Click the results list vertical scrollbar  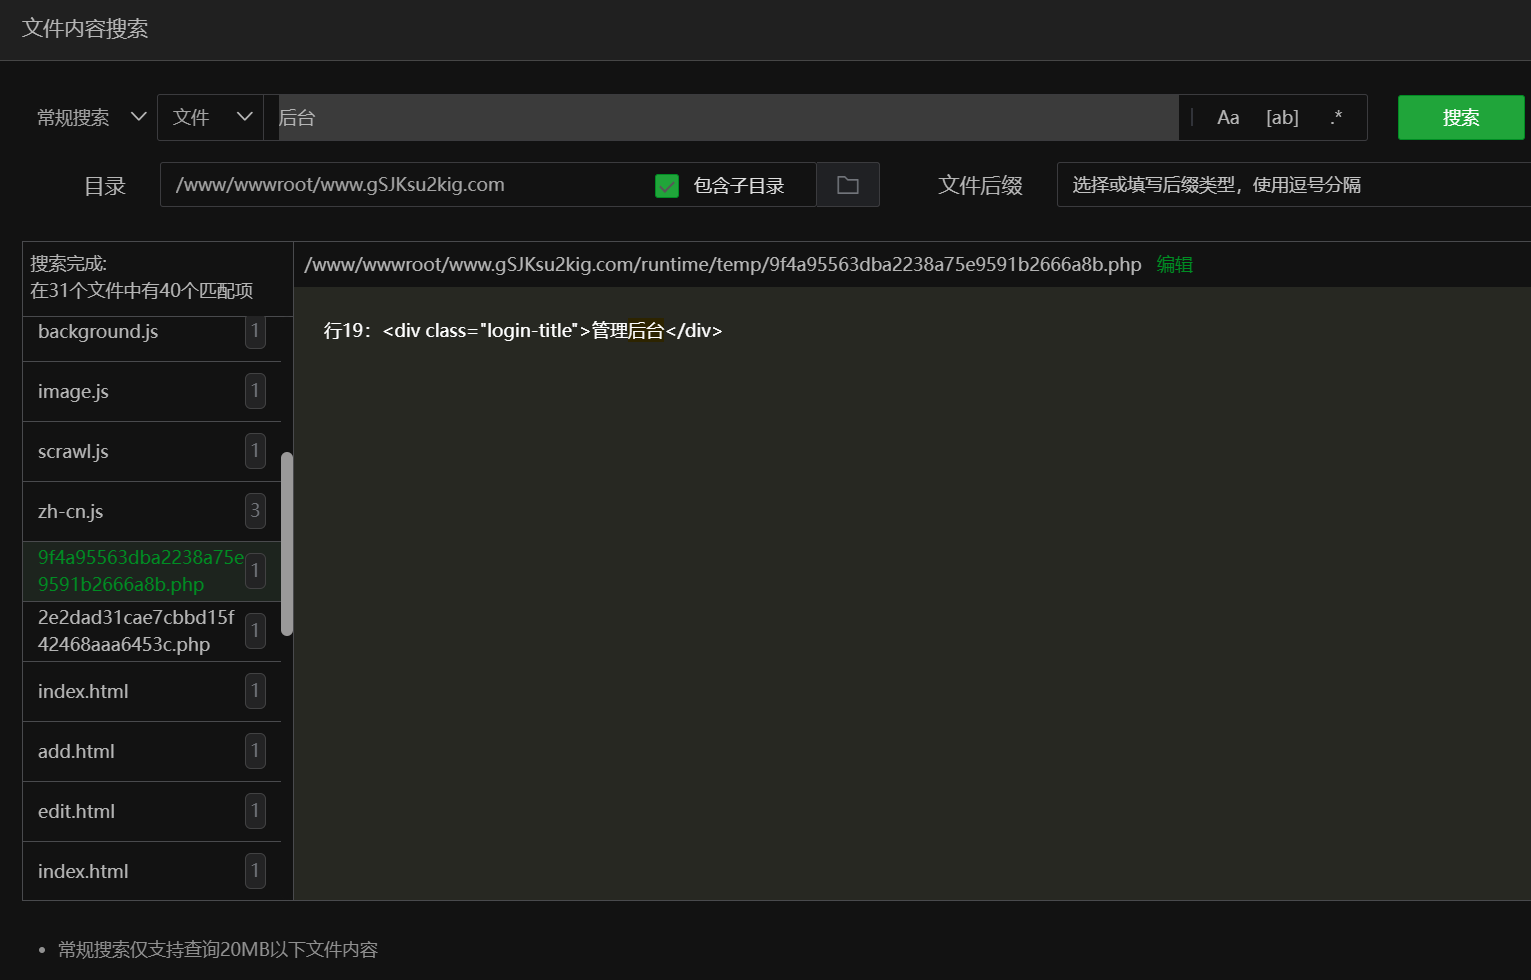tap(287, 543)
